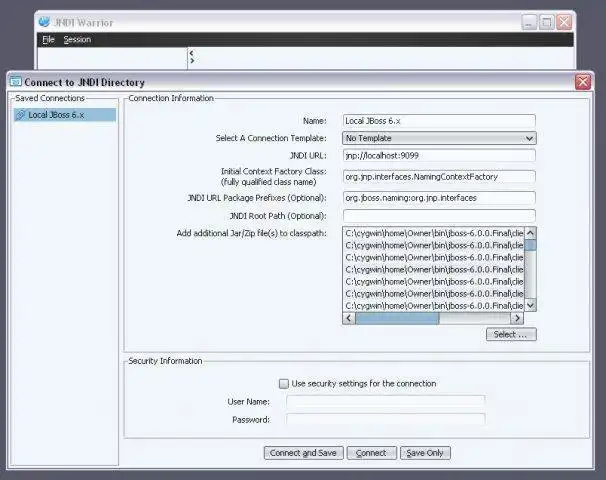606x480 pixels.
Task: Click the Password field
Action: tap(385, 419)
